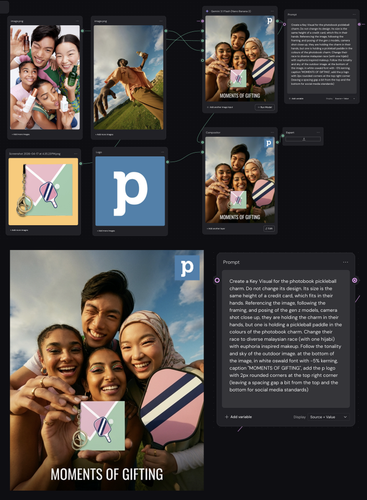Open the Gemini model node options menu

point(272,11)
